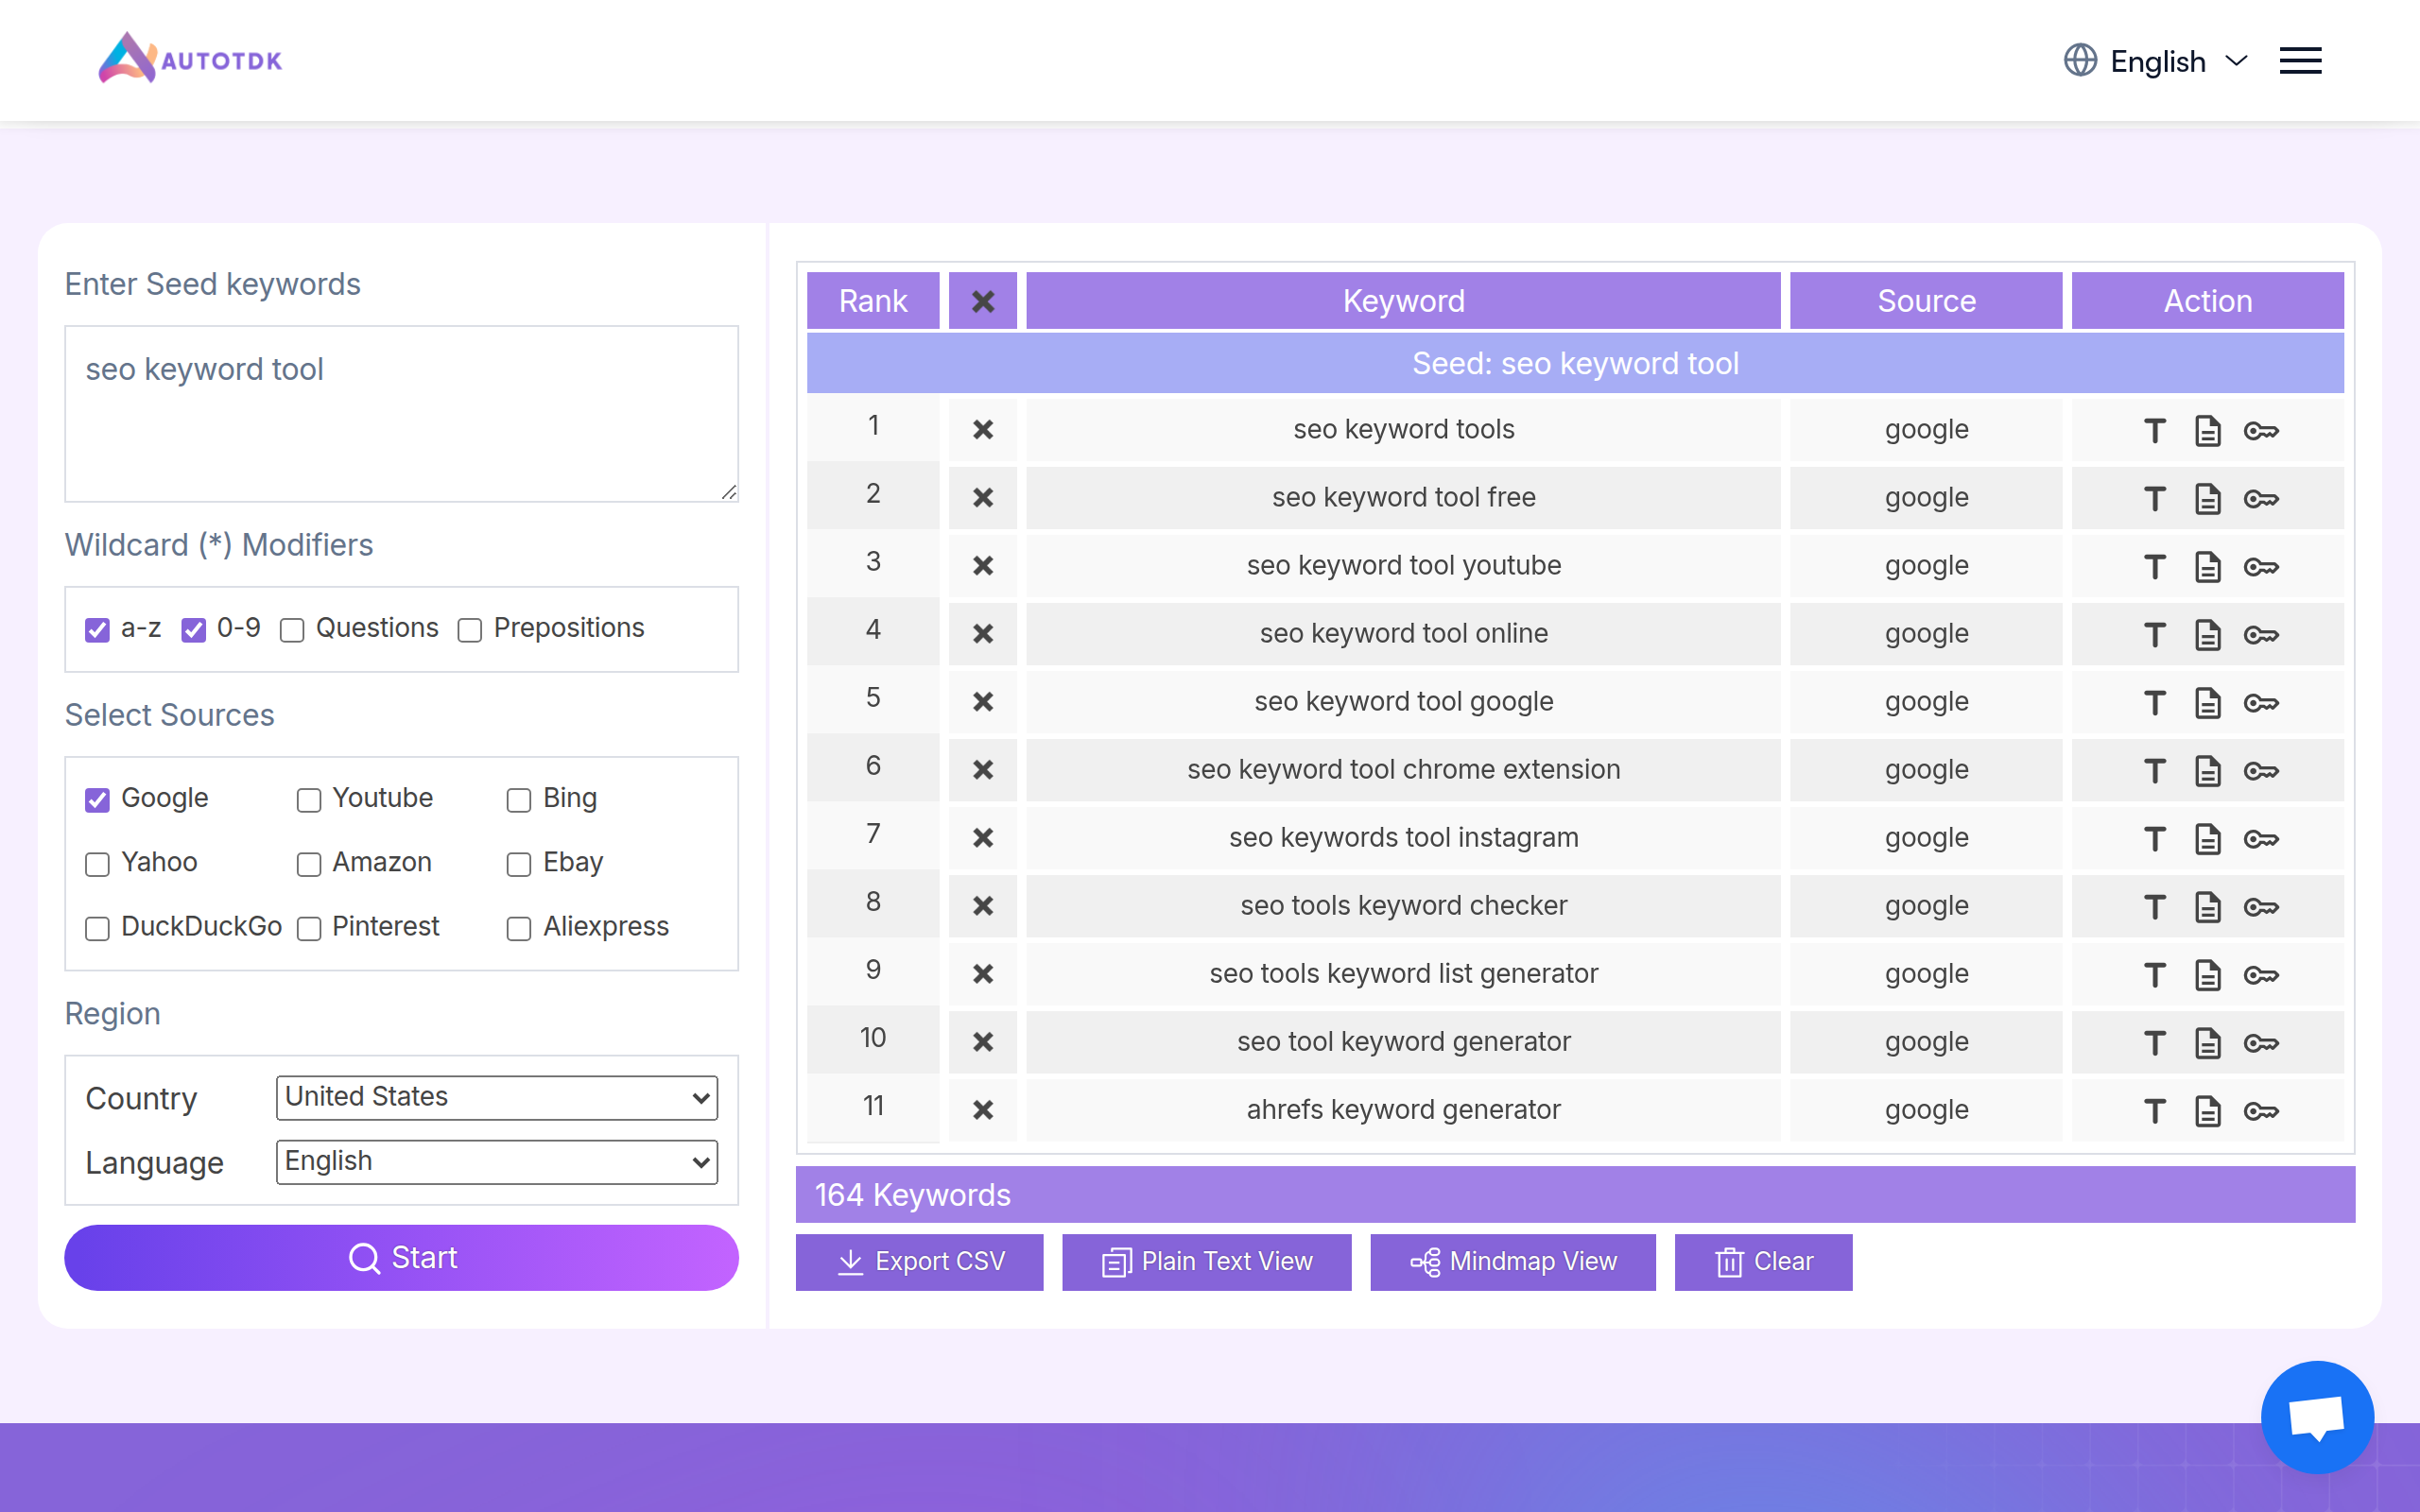Image resolution: width=2420 pixels, height=1512 pixels.
Task: Click the Export CSV button
Action: click(x=919, y=1262)
